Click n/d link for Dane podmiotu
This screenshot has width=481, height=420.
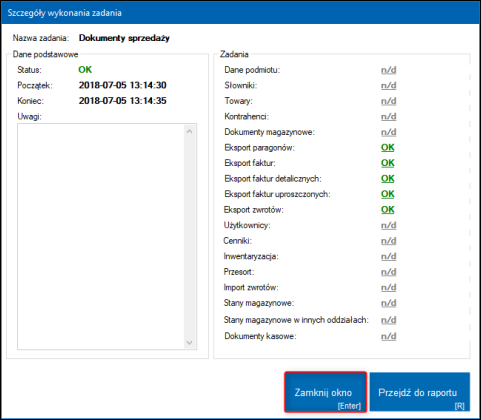(389, 70)
